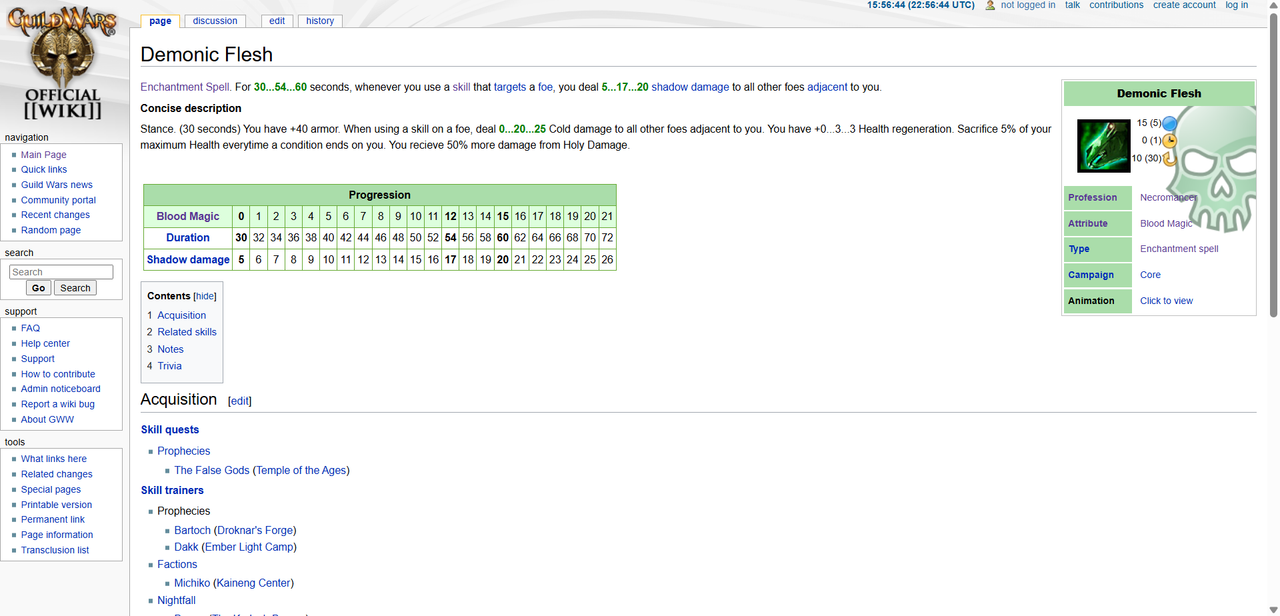Jump to Related skills in Contents
Viewport: 1280px width, 616px height.
click(187, 332)
